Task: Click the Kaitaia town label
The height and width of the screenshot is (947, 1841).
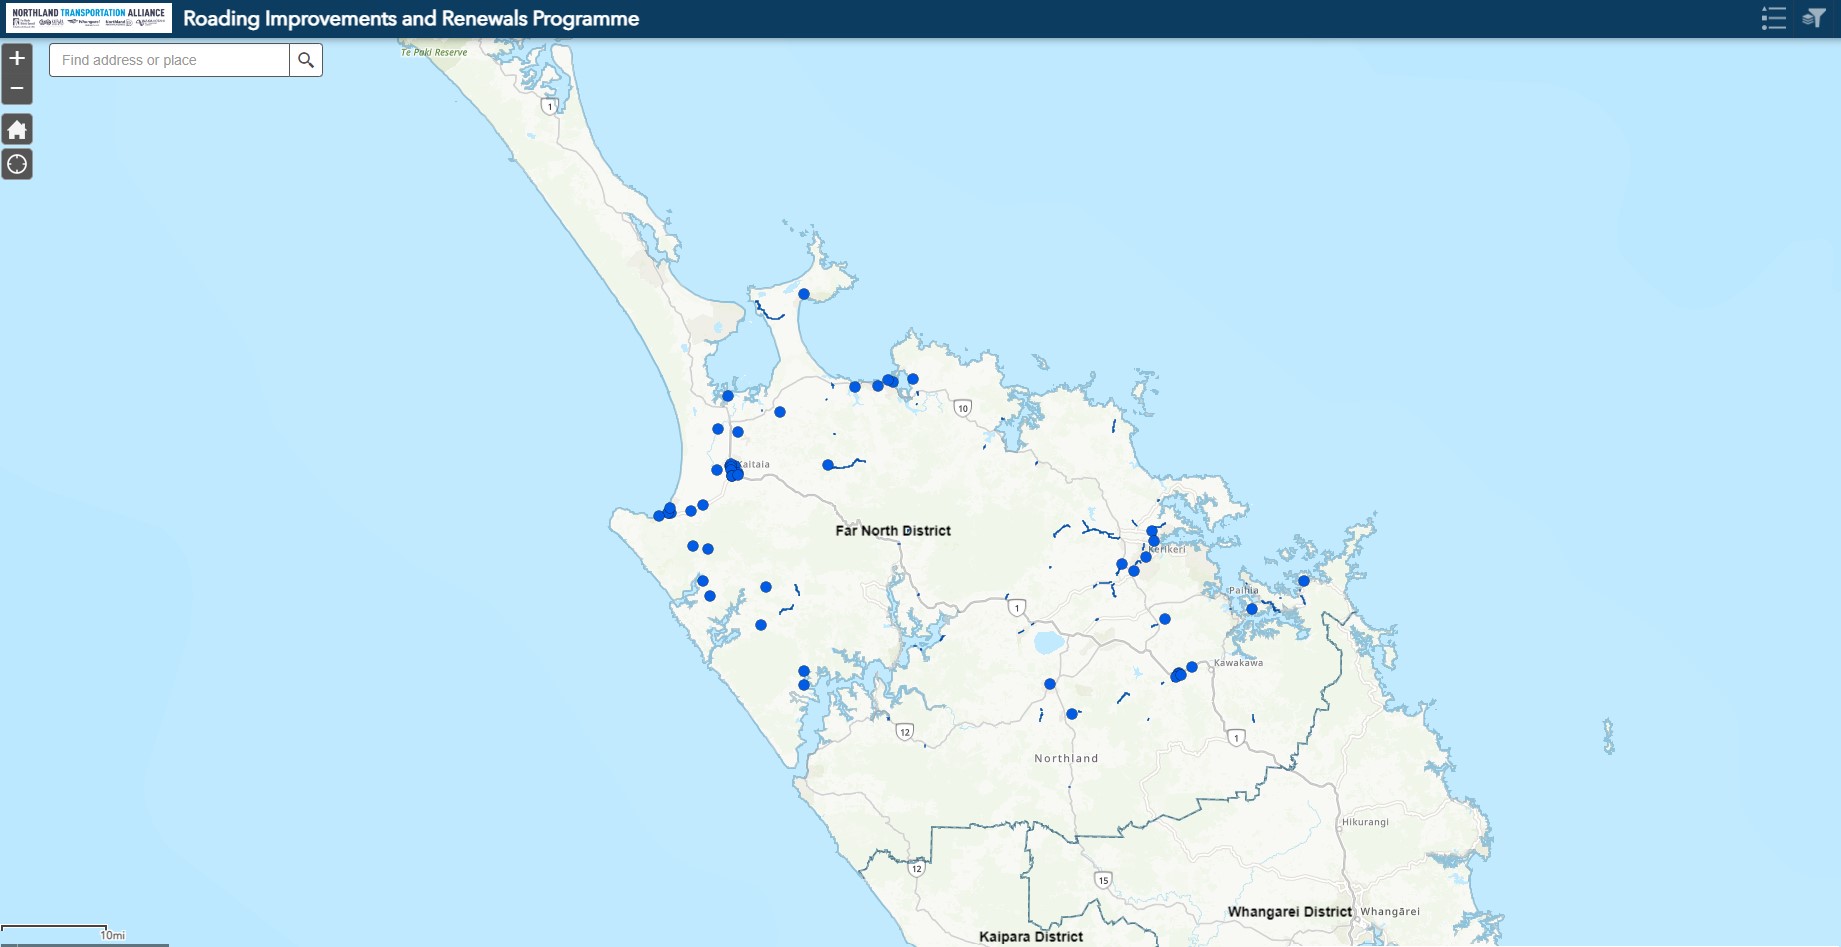Action: [754, 464]
